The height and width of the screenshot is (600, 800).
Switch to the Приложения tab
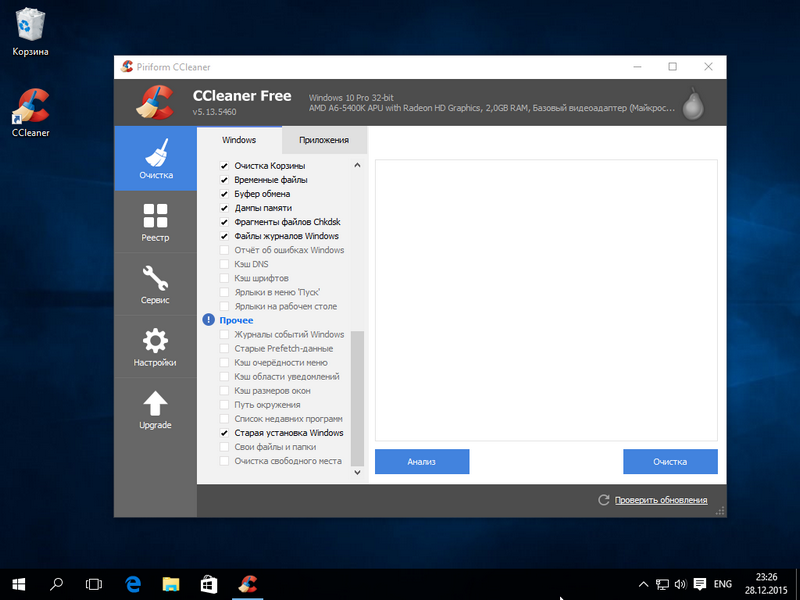pos(324,140)
